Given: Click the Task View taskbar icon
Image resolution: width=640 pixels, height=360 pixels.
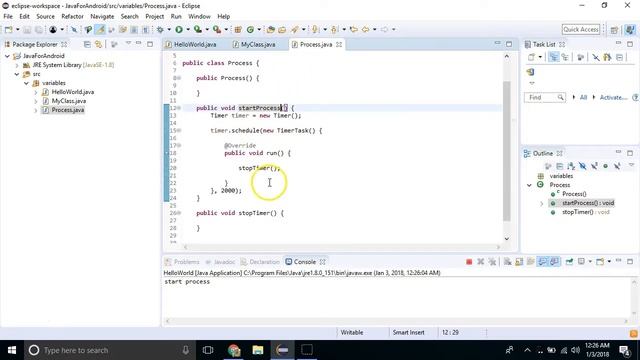Looking at the screenshot, I should 208,350.
